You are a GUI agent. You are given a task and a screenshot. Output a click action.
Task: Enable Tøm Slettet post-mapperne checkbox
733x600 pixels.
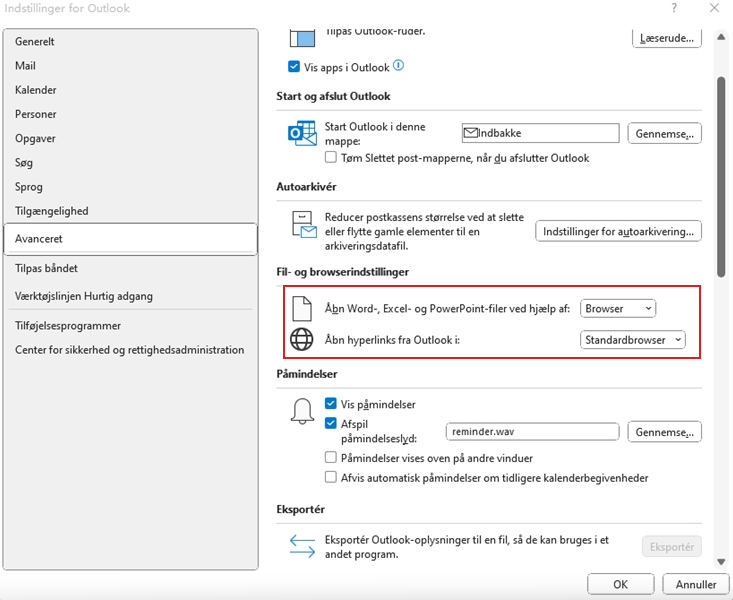(x=331, y=157)
